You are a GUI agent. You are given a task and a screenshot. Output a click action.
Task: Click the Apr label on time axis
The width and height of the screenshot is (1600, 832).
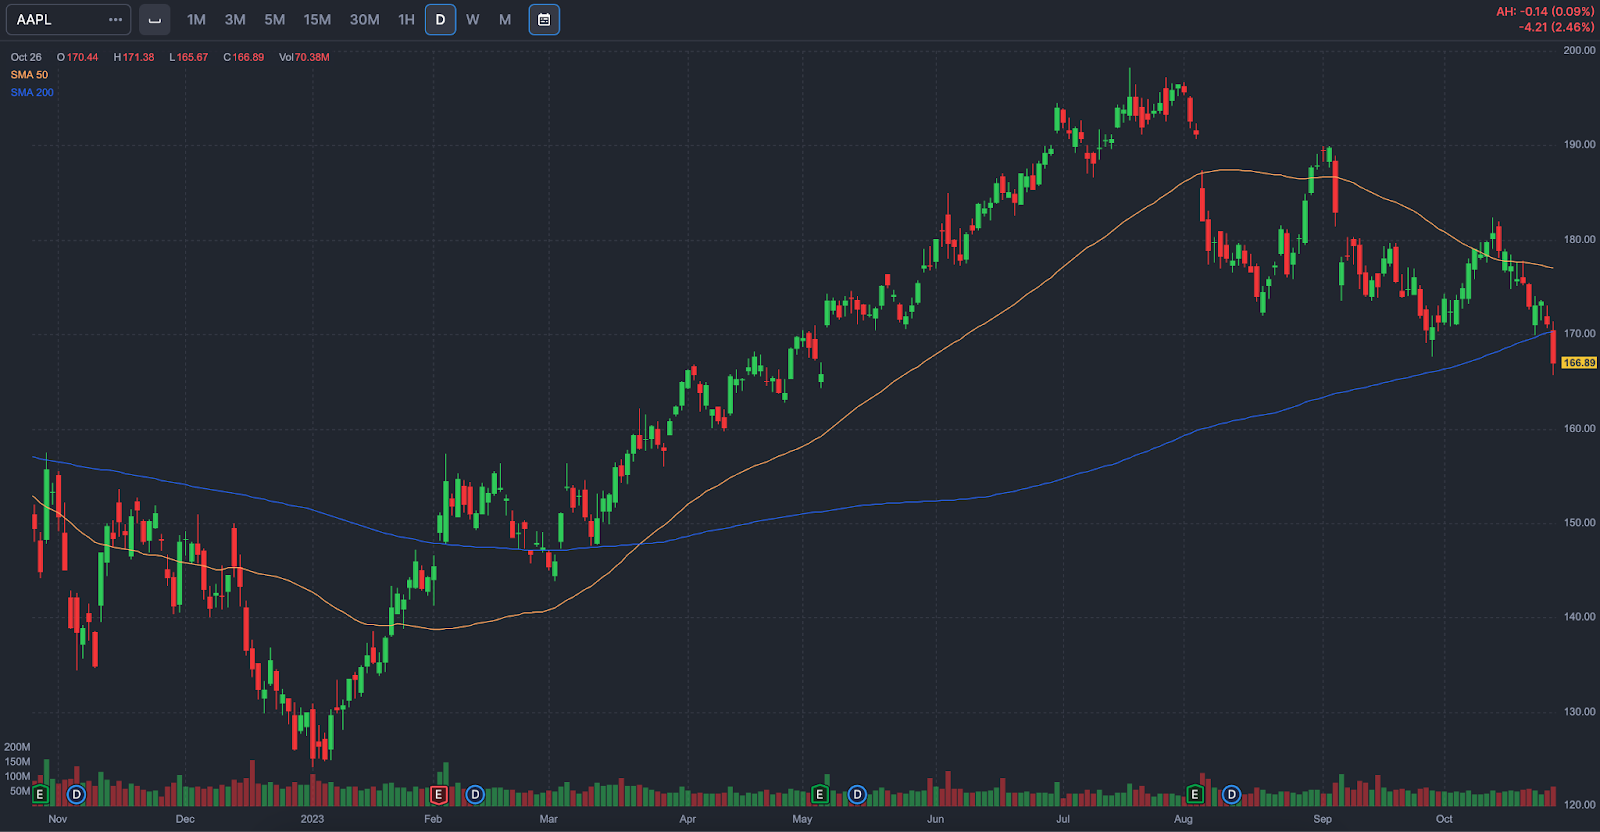(x=687, y=819)
